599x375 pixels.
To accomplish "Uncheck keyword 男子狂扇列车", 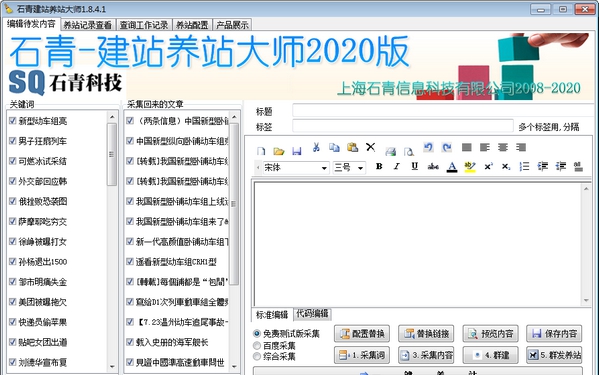I will (x=13, y=141).
